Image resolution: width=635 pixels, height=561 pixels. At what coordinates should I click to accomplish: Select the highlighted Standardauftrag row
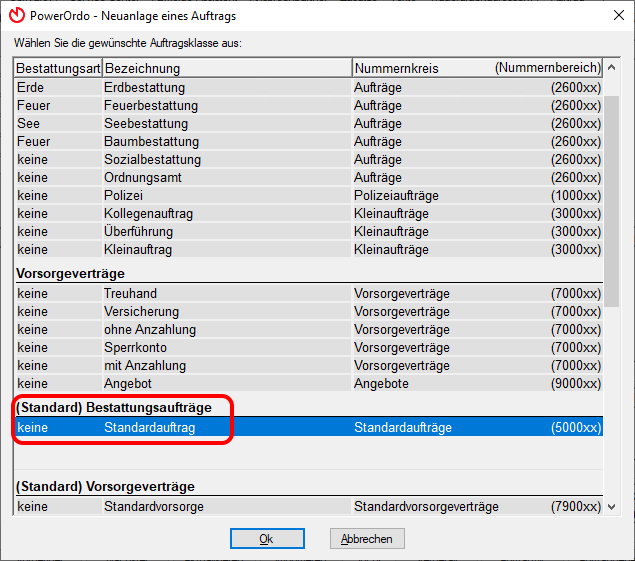(x=309, y=427)
